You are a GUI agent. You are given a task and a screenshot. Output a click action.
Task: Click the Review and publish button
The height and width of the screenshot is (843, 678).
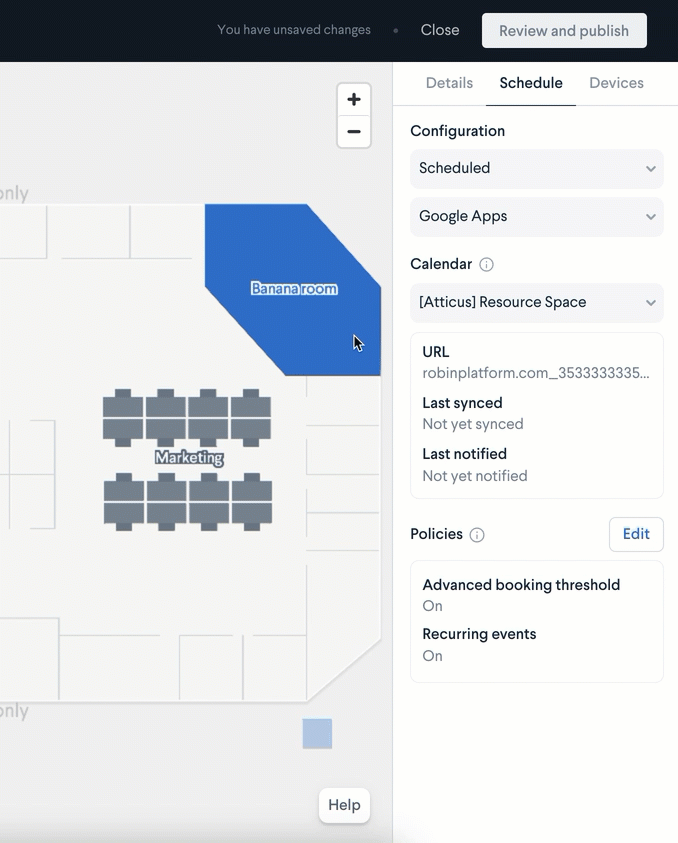(564, 30)
